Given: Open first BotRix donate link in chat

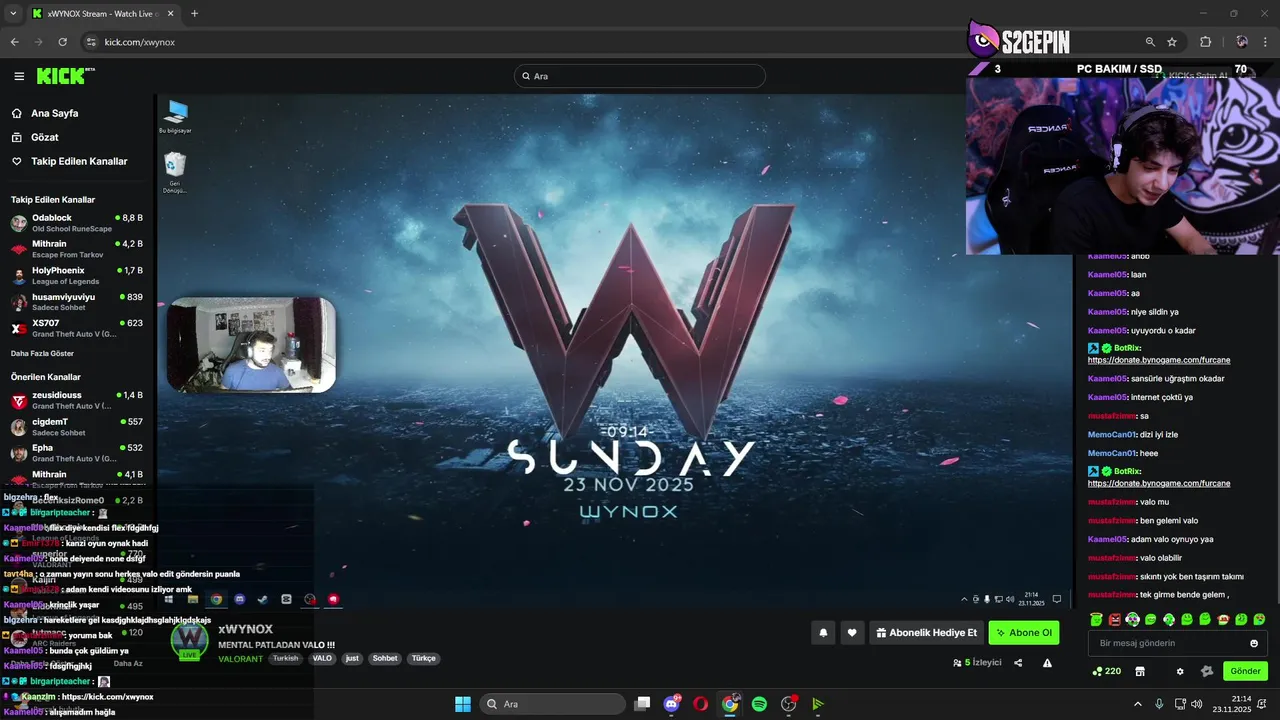Looking at the screenshot, I should pyautogui.click(x=1159, y=360).
